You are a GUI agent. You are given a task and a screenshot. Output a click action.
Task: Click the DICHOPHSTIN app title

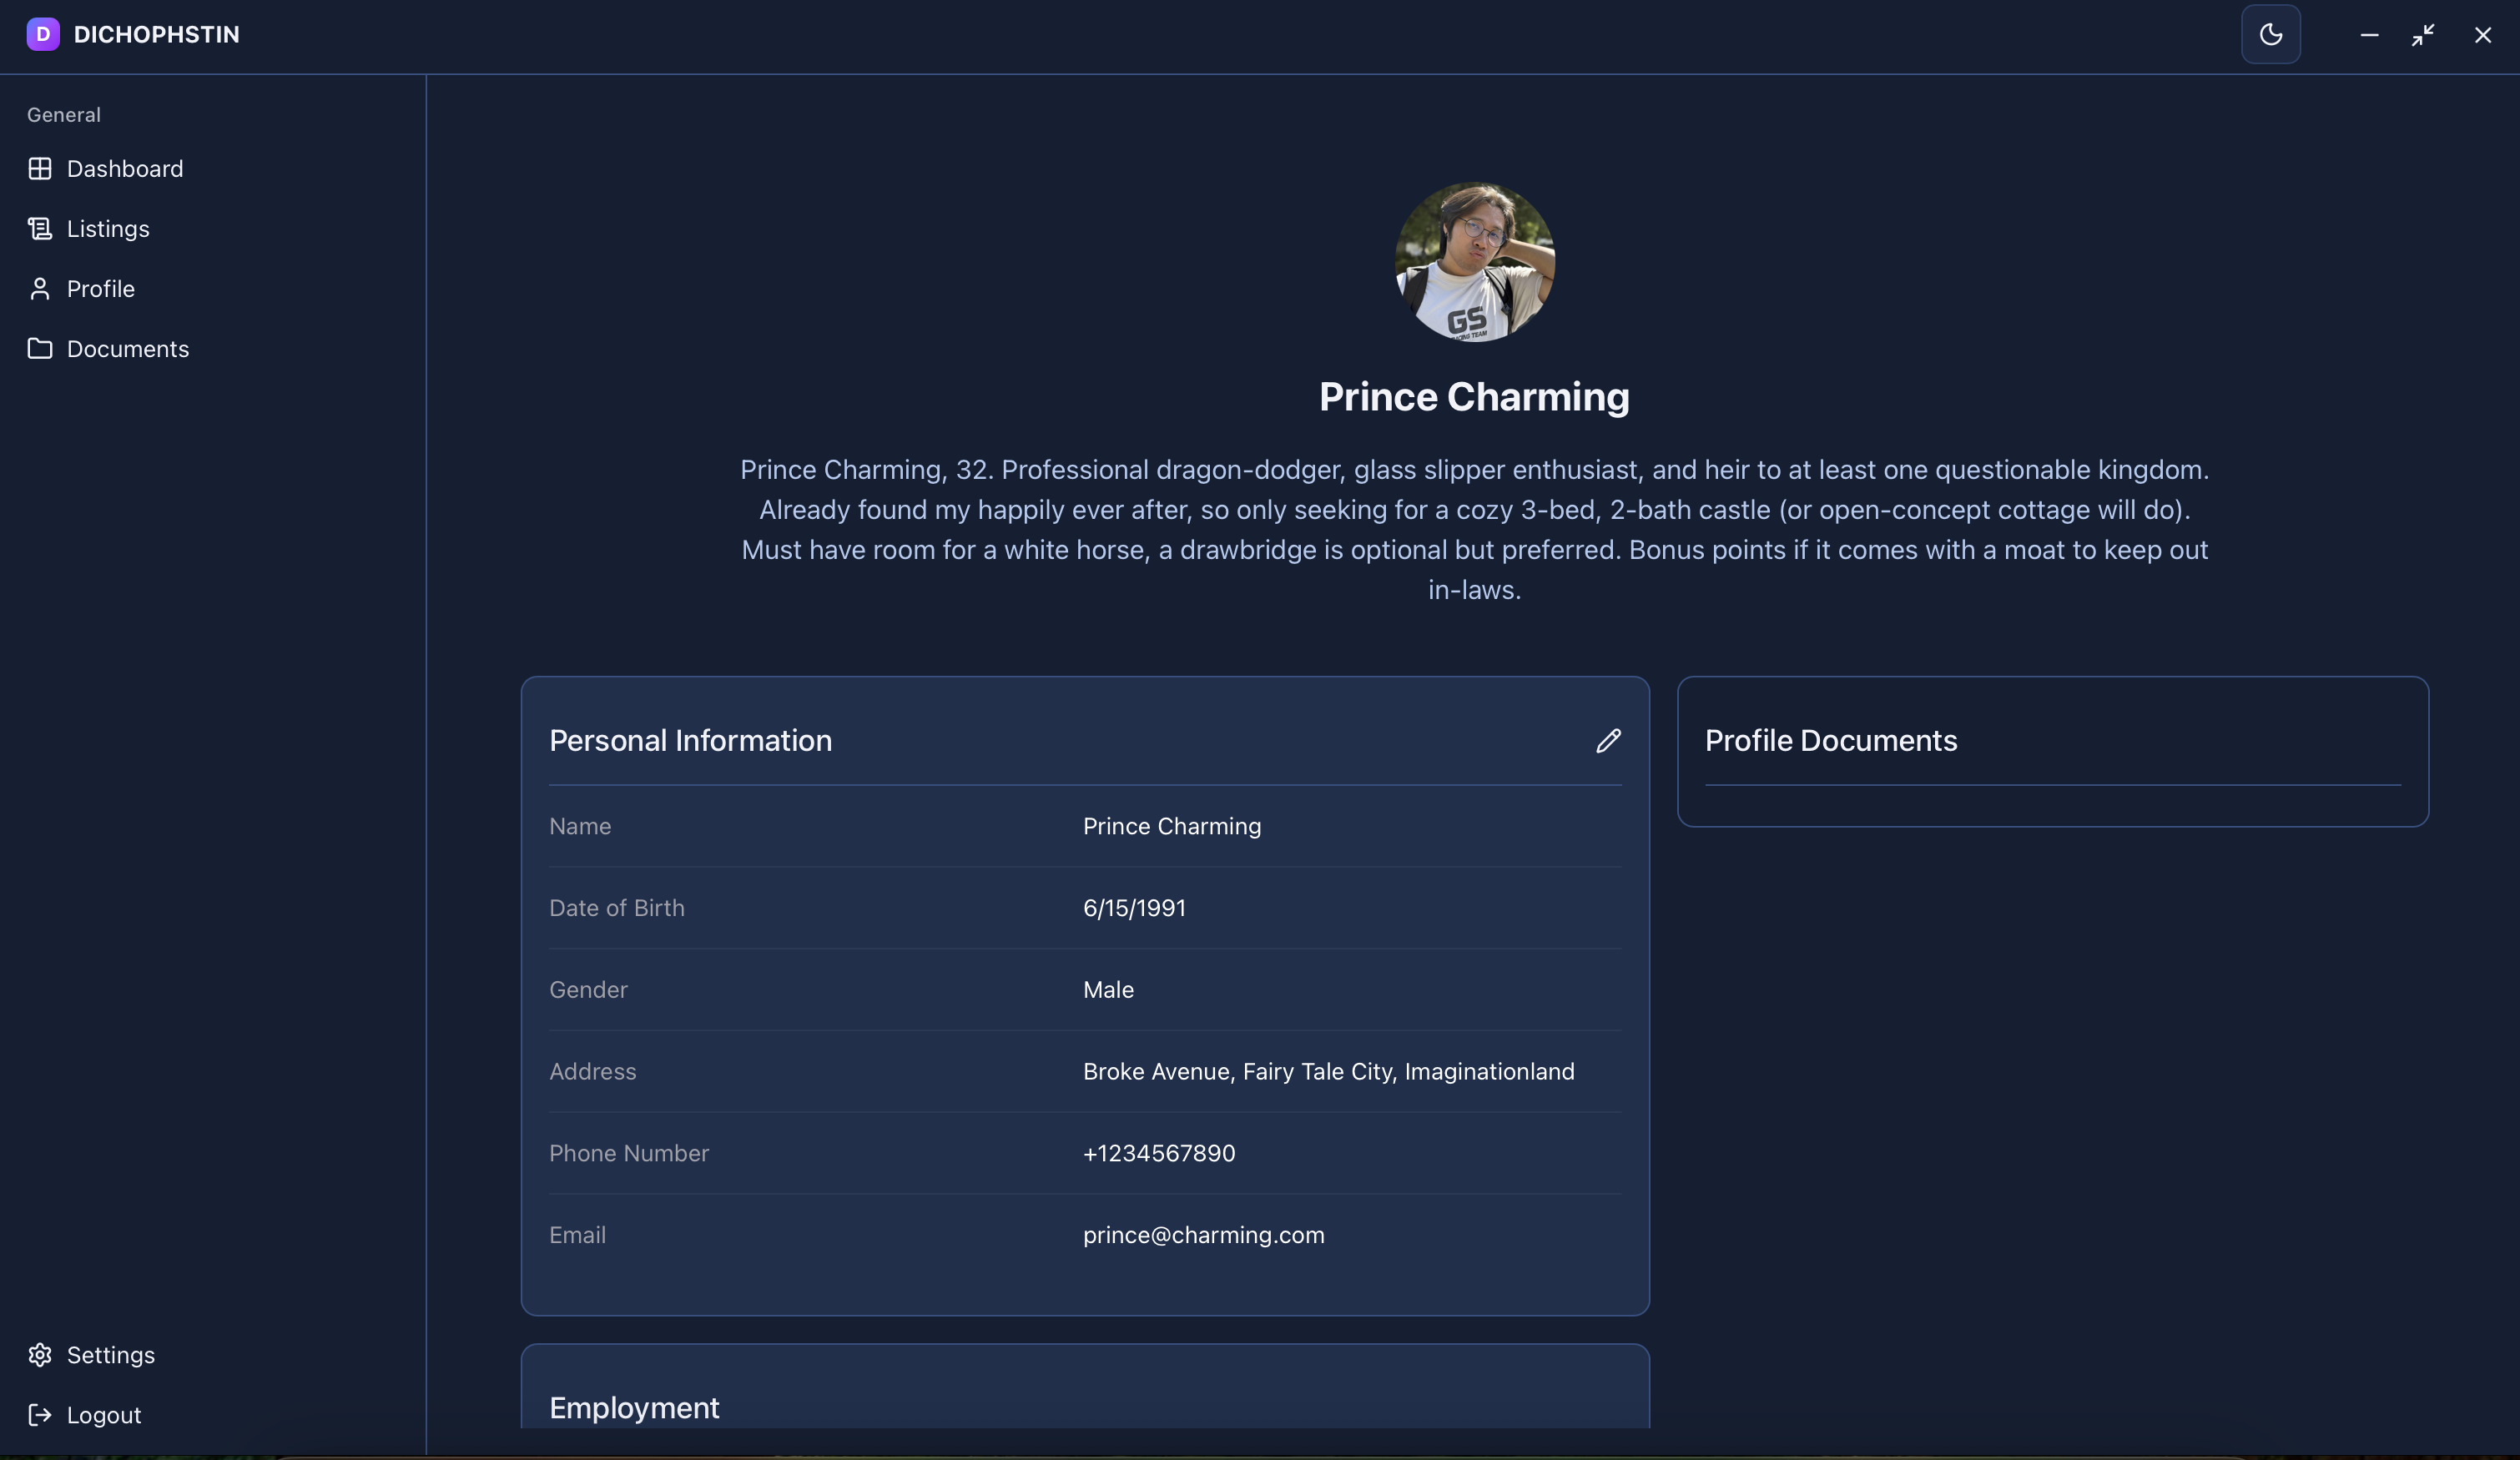point(157,34)
